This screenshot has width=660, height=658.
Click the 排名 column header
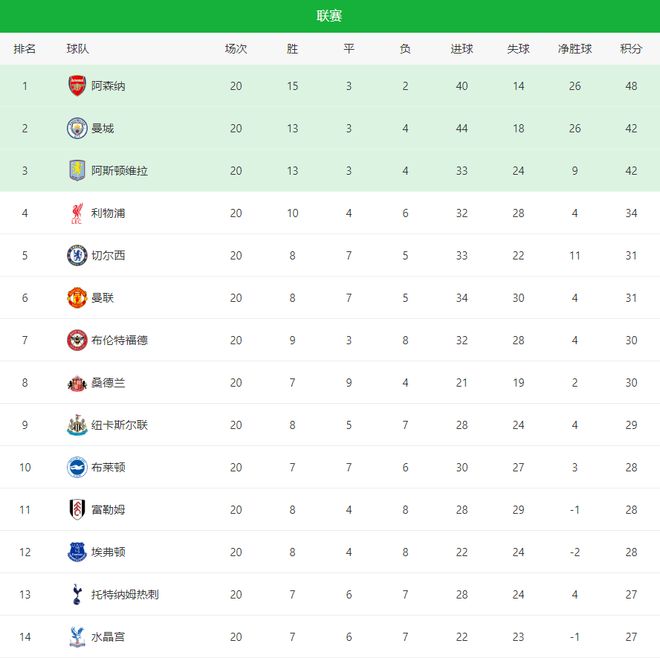click(x=25, y=49)
